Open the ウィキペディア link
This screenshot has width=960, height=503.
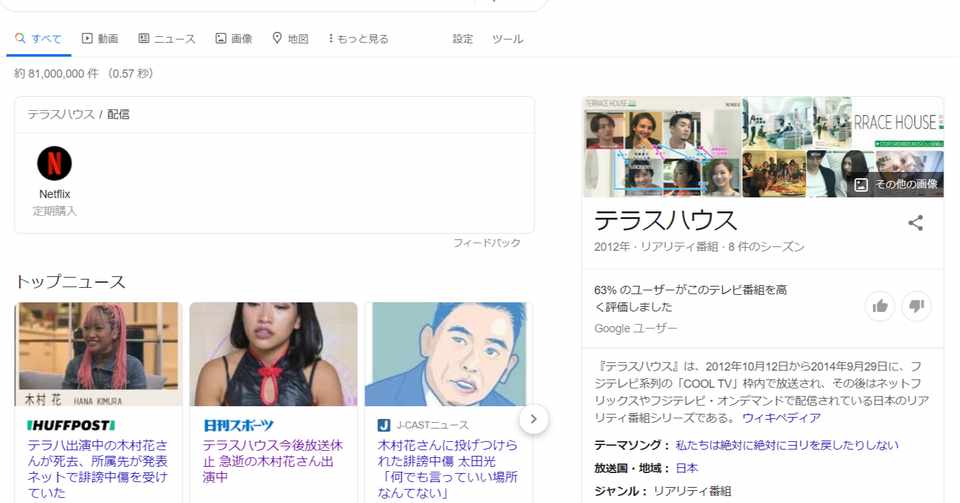coord(781,418)
